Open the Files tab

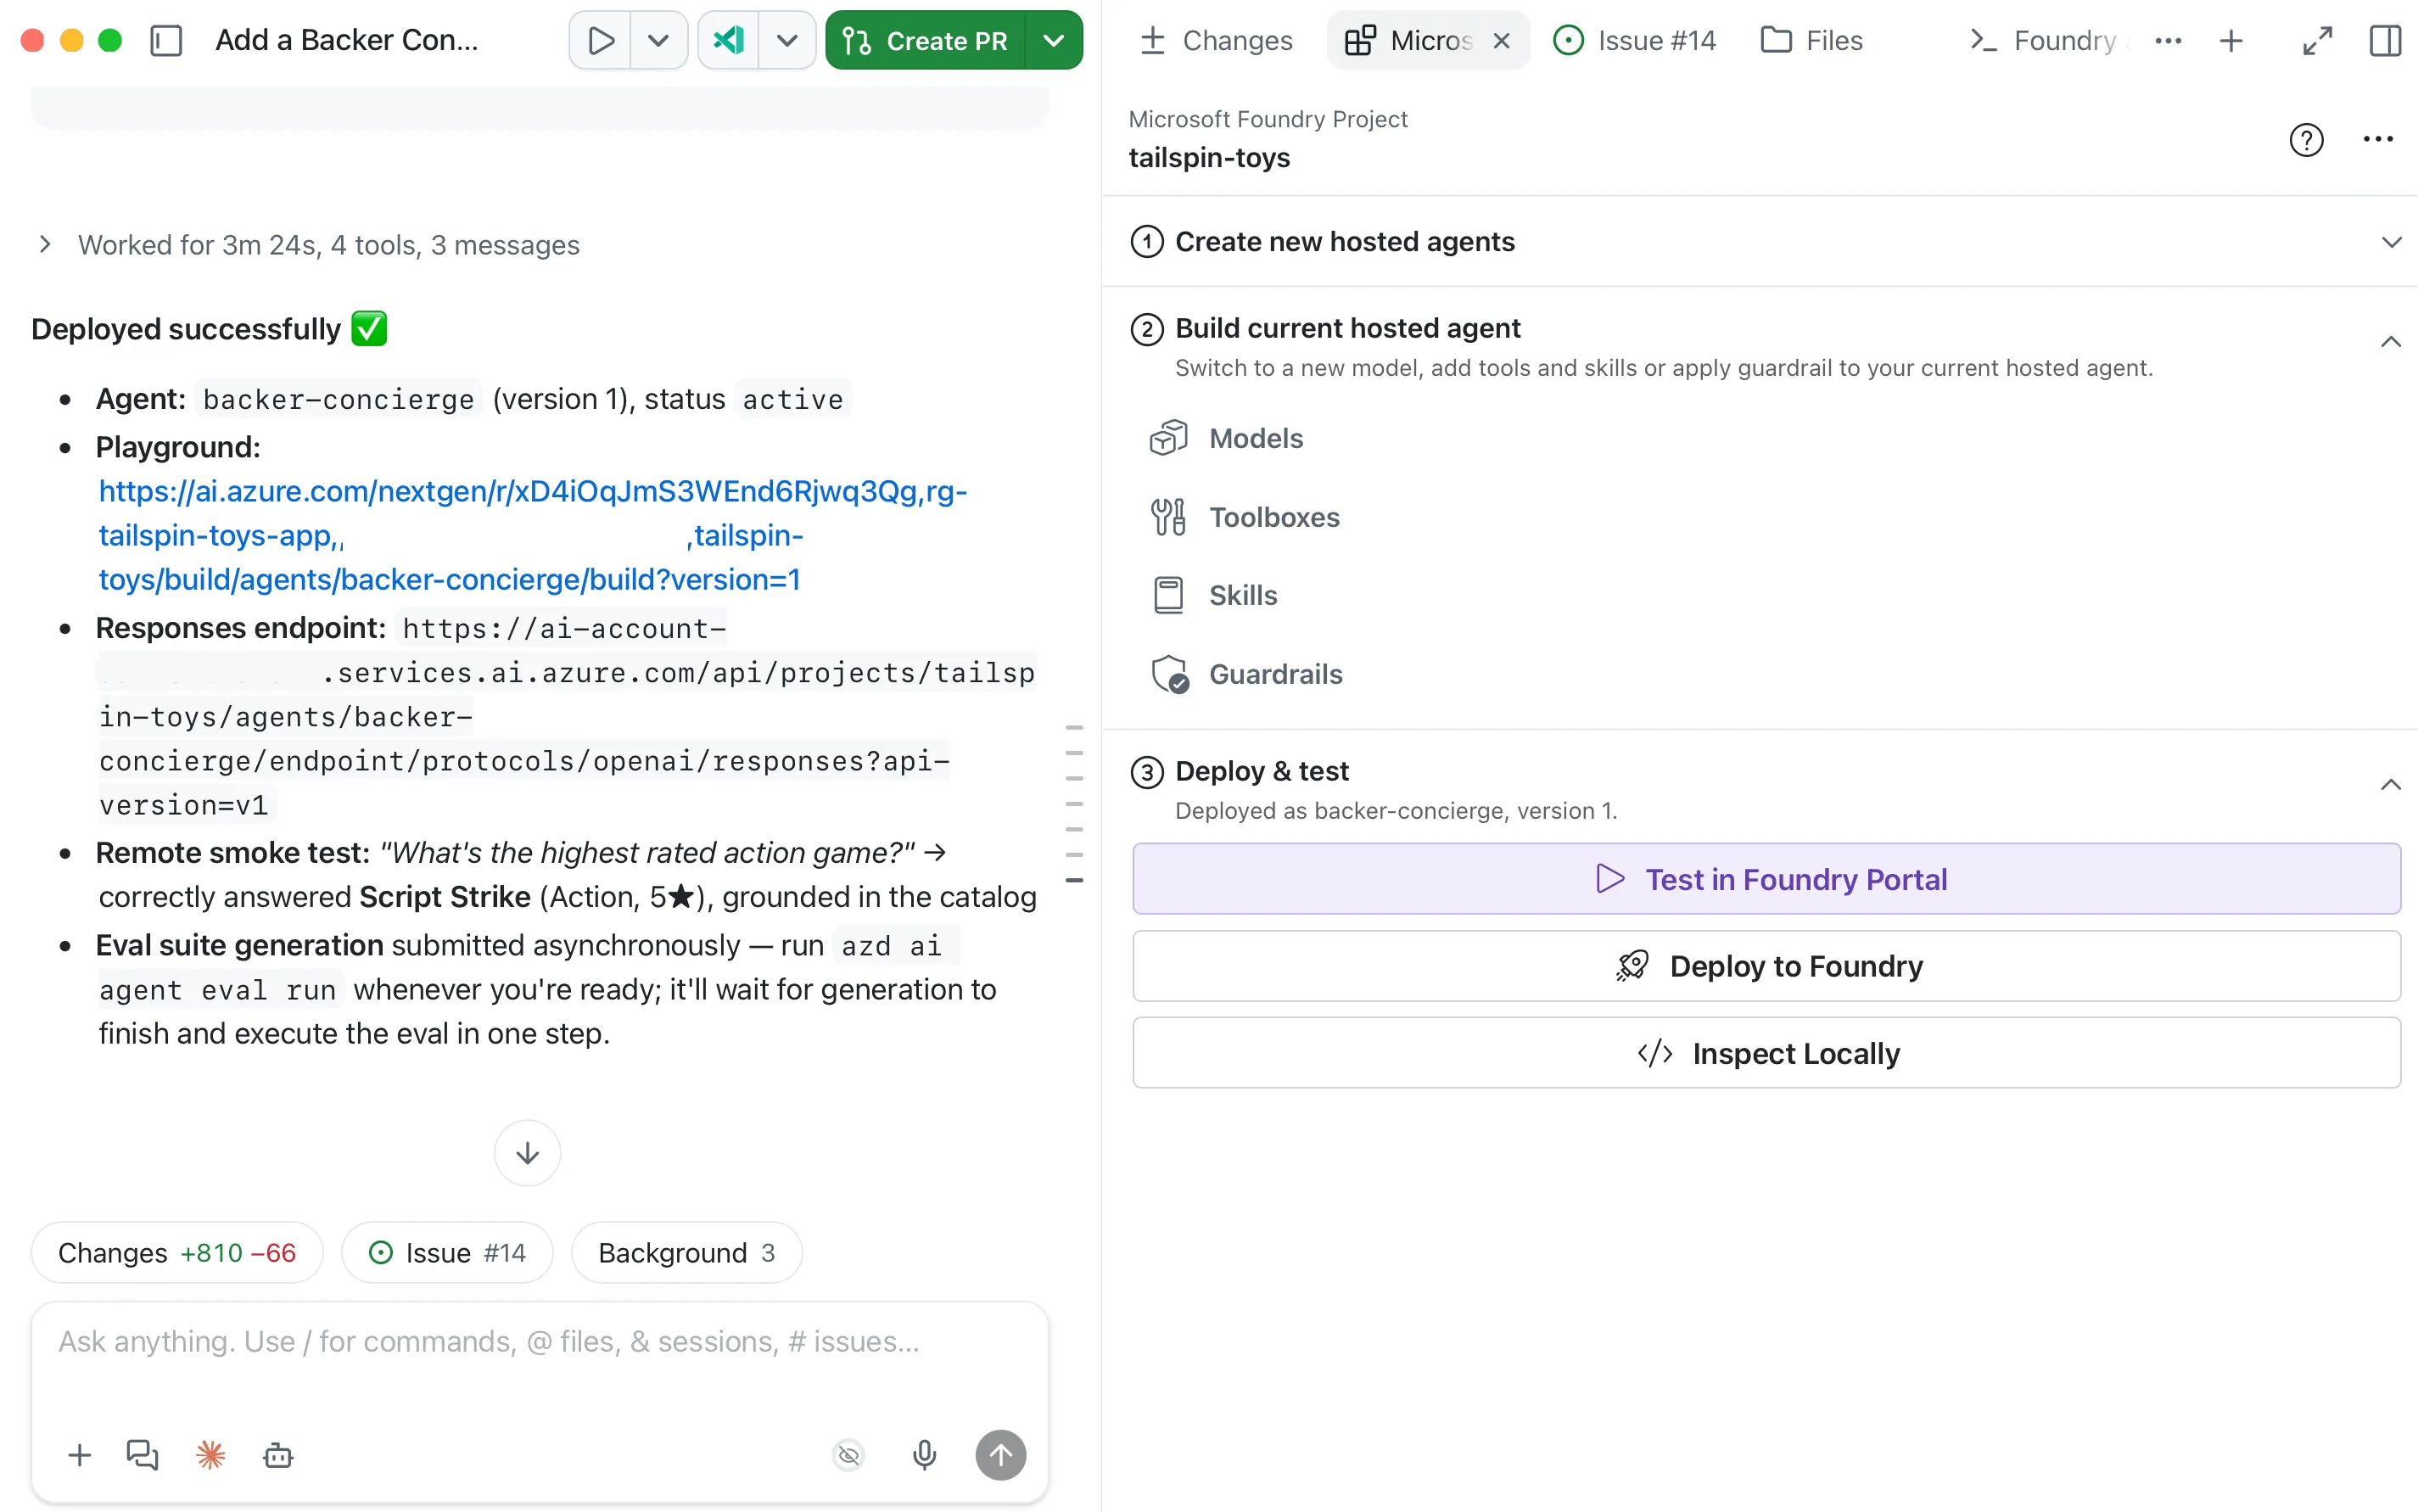tap(1812, 40)
